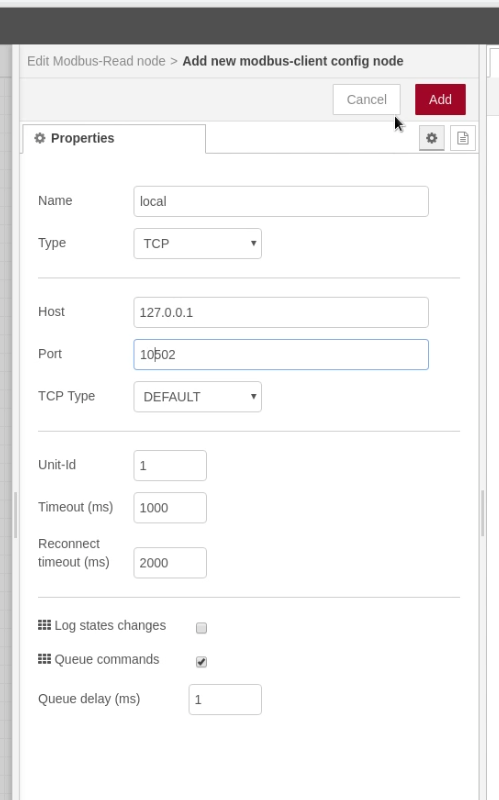Switch to the Properties tab

pyautogui.click(x=114, y=138)
